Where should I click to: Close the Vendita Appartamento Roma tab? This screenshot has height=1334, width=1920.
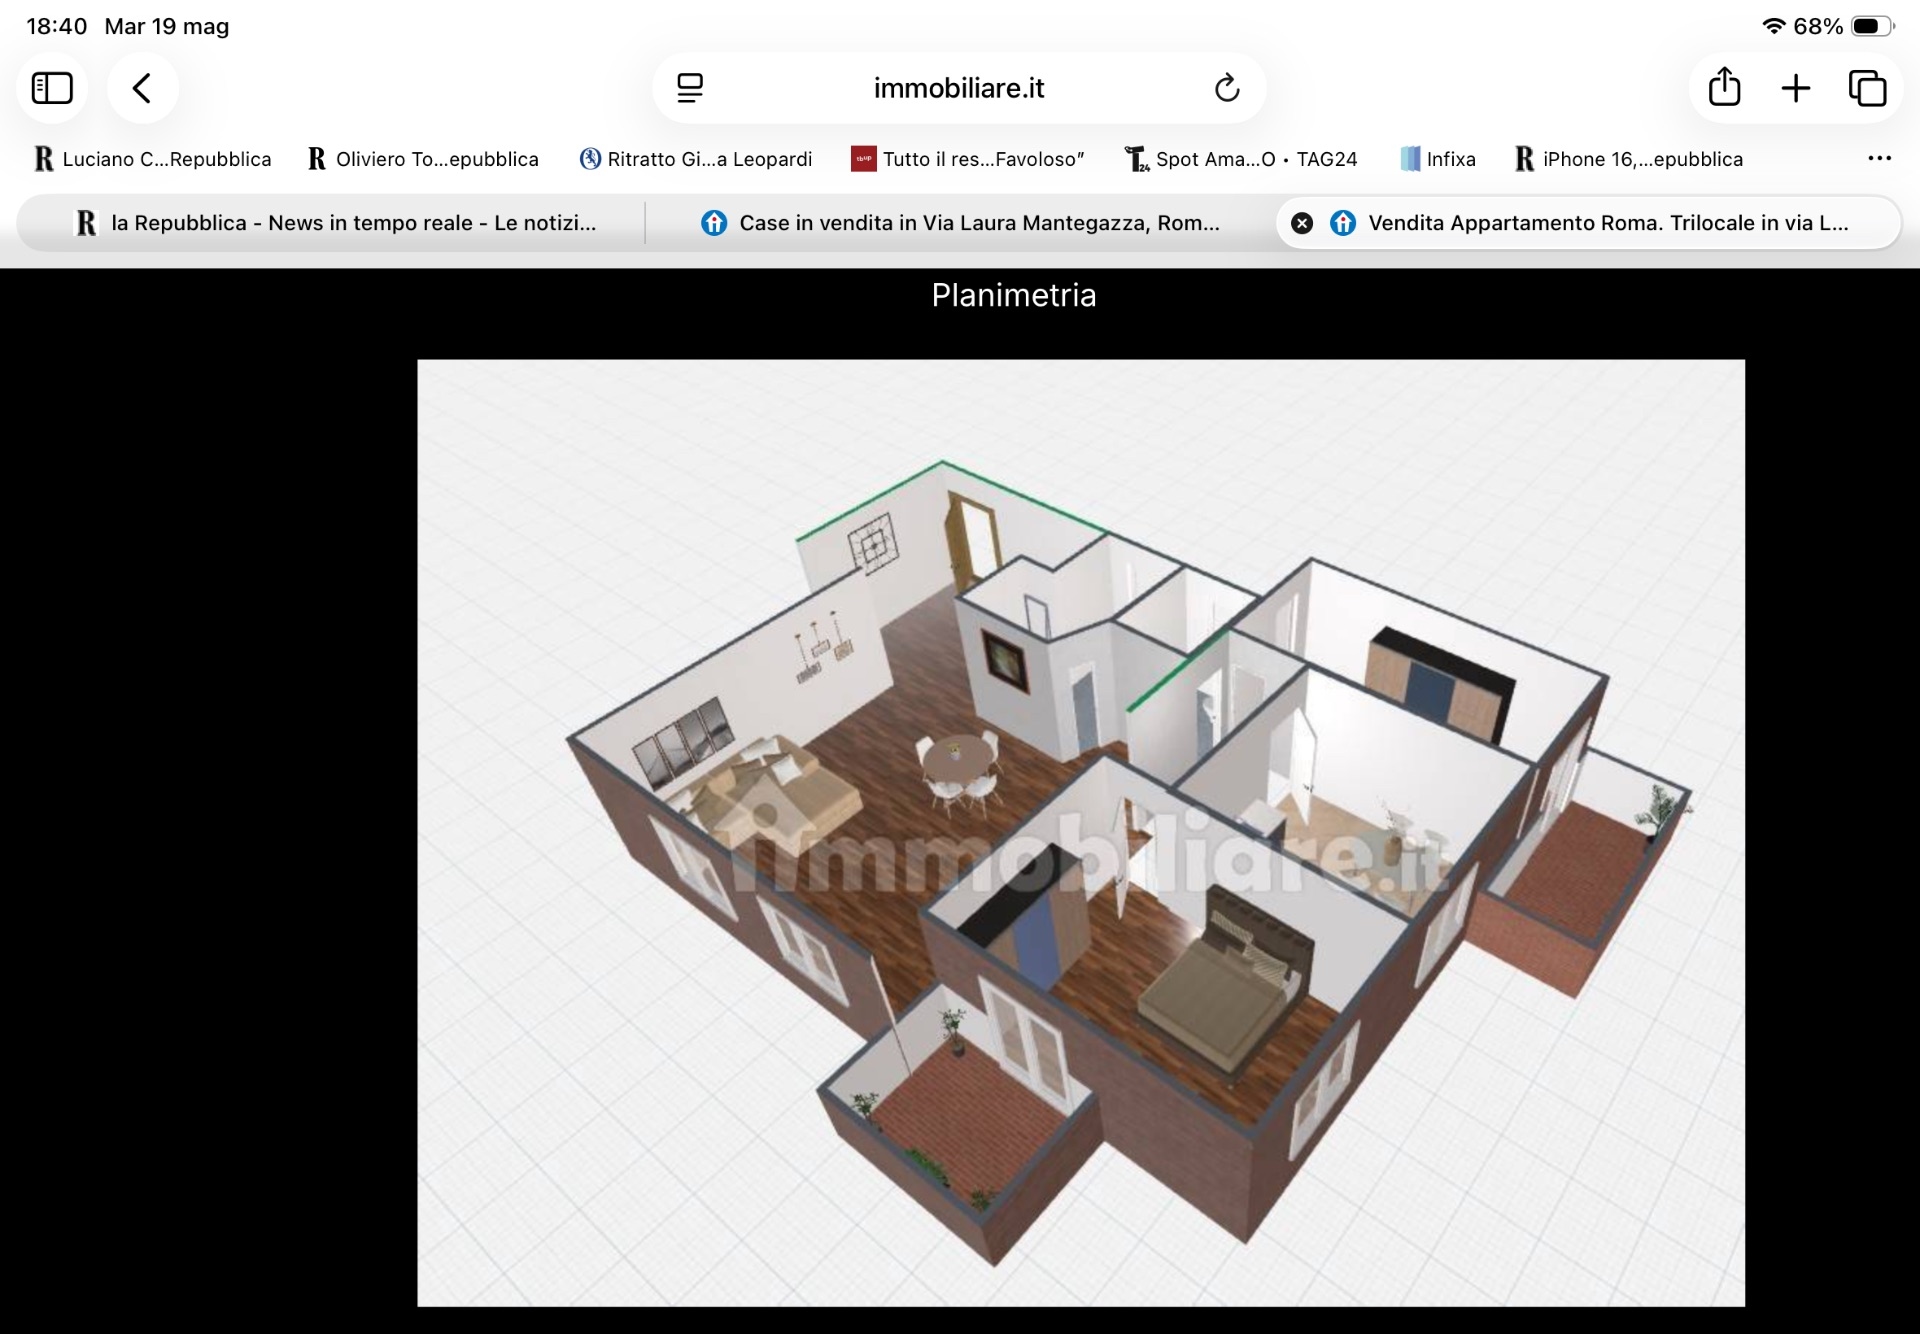pyautogui.click(x=1302, y=223)
